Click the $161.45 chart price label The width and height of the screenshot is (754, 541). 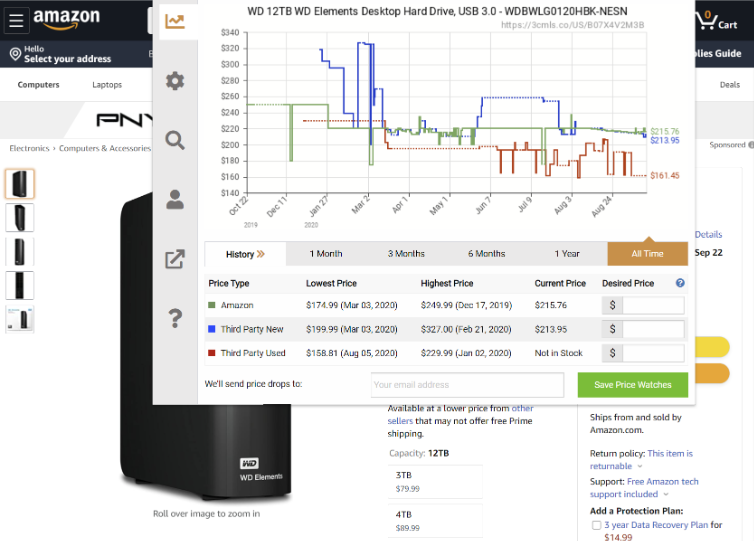665,176
